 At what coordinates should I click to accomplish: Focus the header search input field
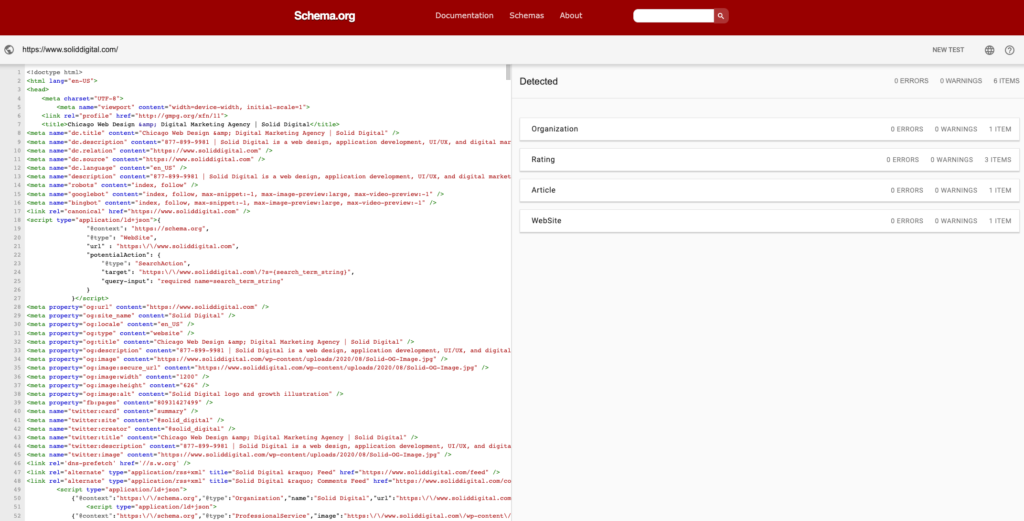pyautogui.click(x=673, y=16)
